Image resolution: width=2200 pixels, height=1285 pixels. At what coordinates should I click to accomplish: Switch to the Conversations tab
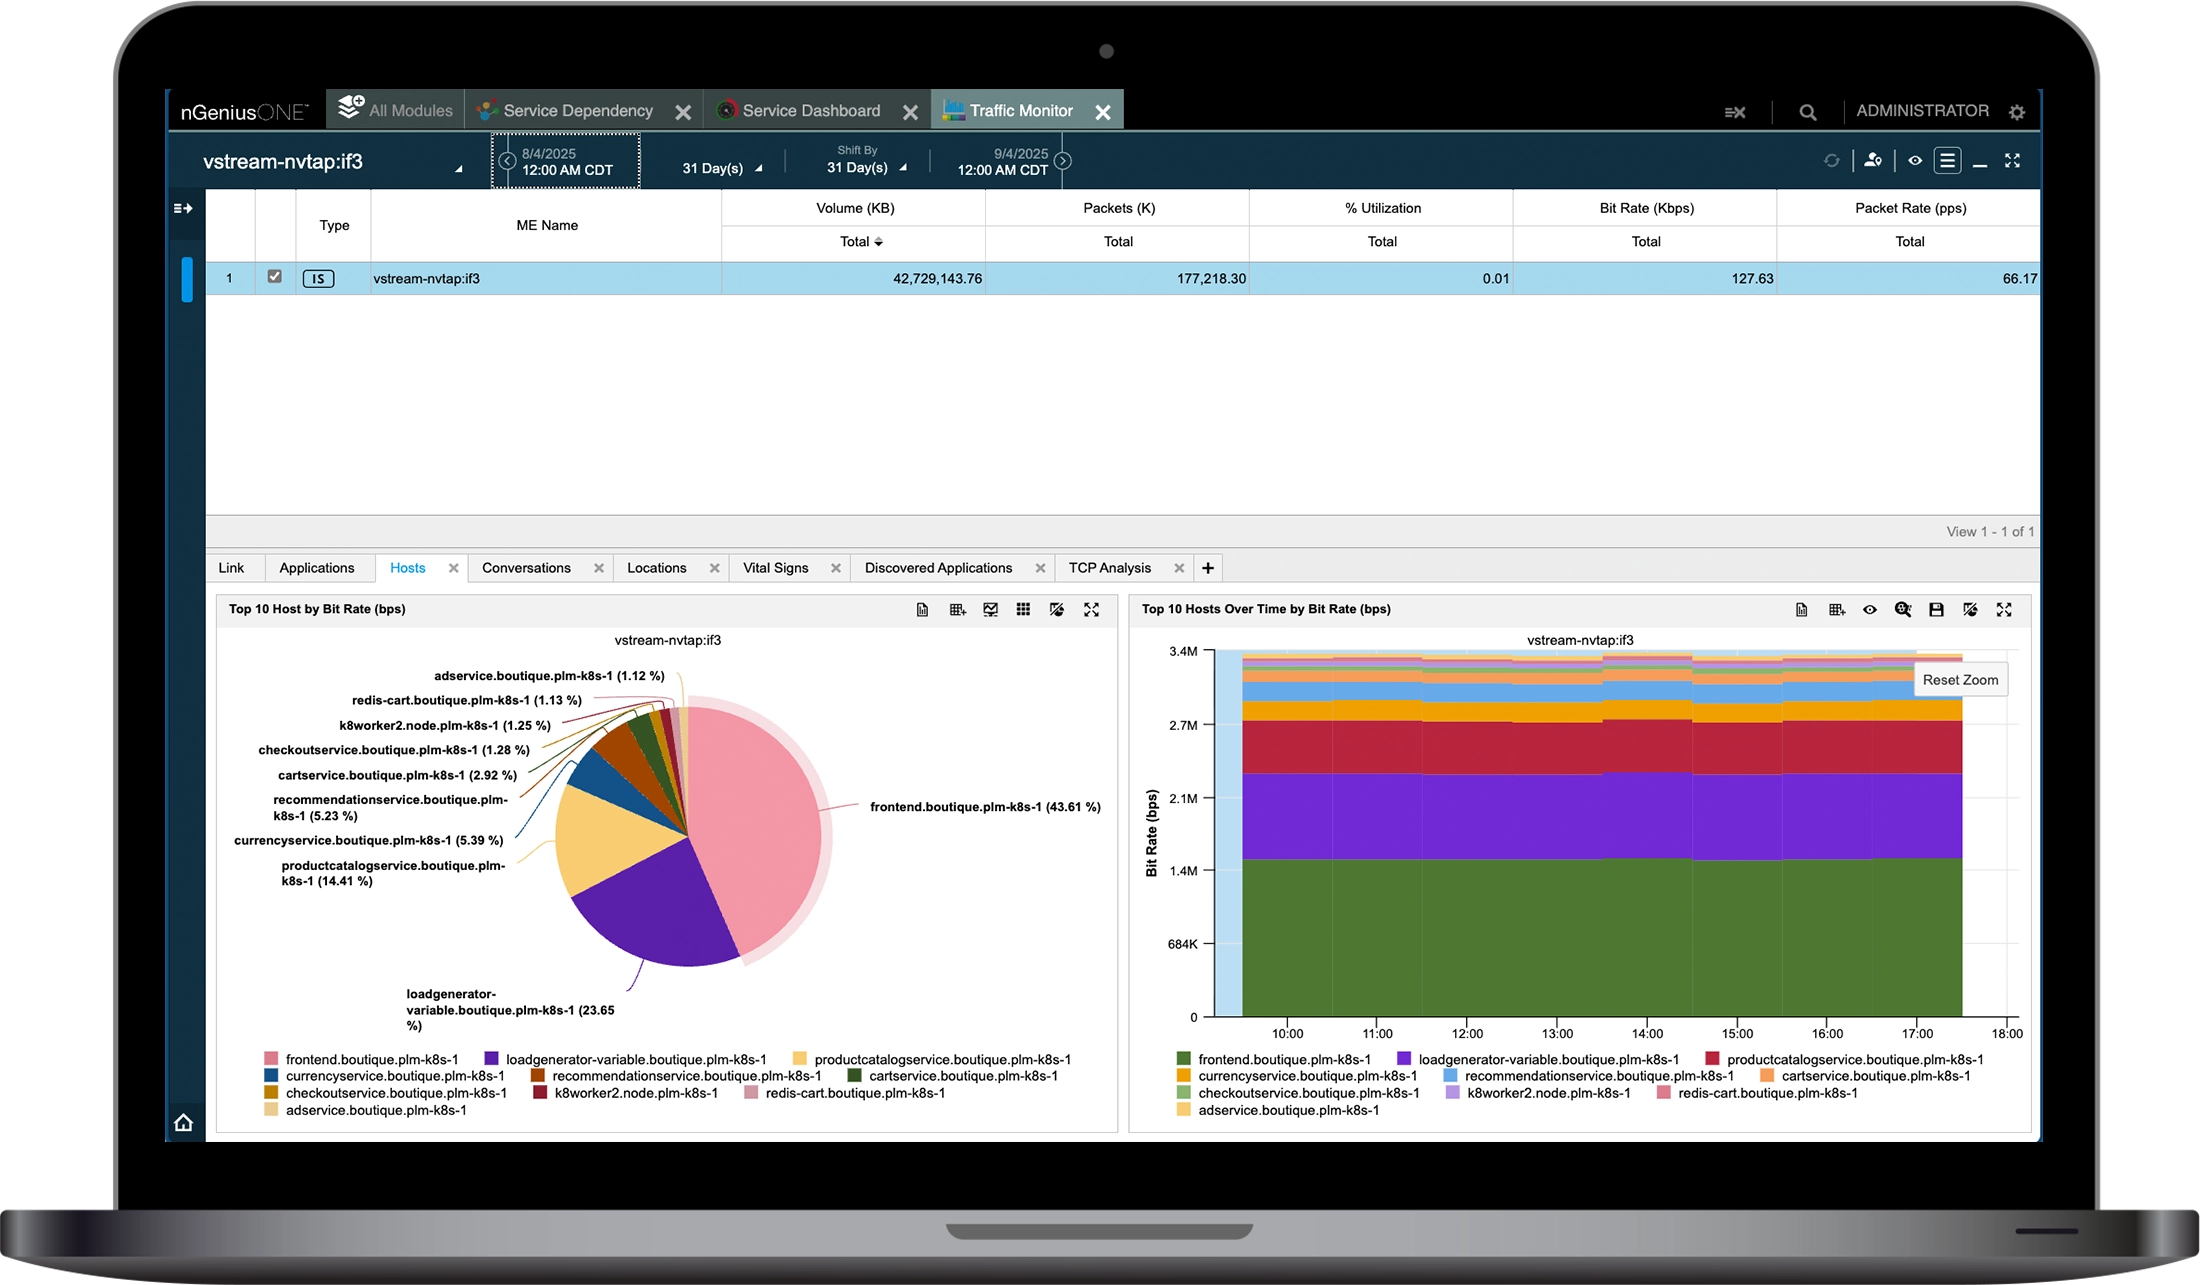point(526,568)
